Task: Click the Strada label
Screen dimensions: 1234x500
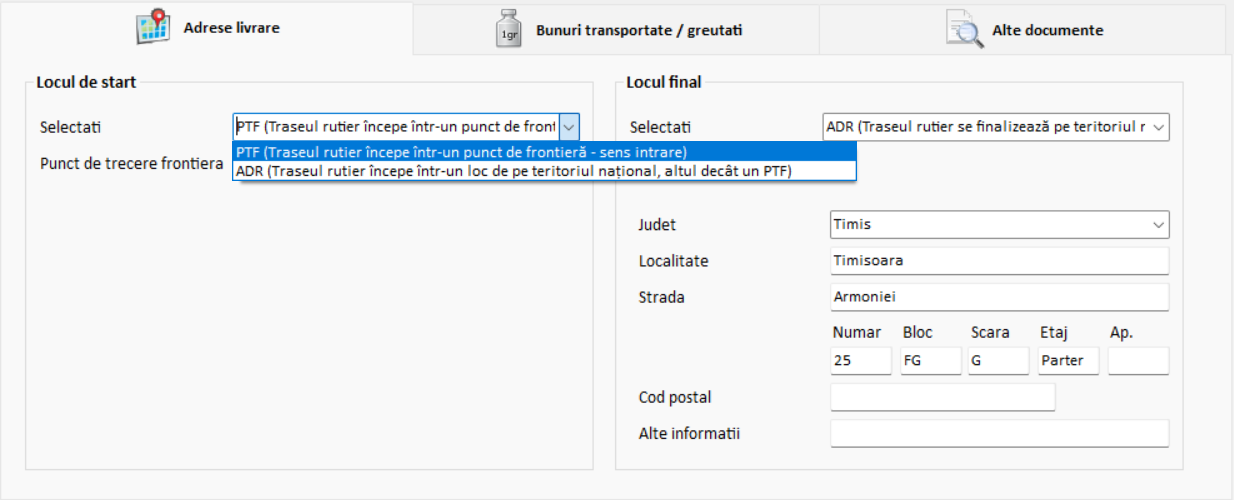Action: click(662, 297)
